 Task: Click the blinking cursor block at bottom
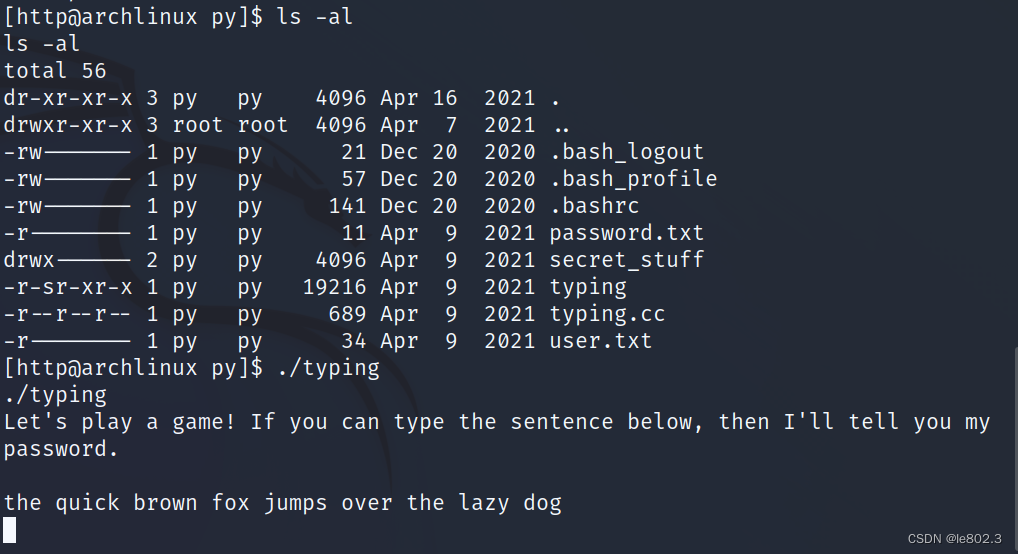(x=10, y=530)
